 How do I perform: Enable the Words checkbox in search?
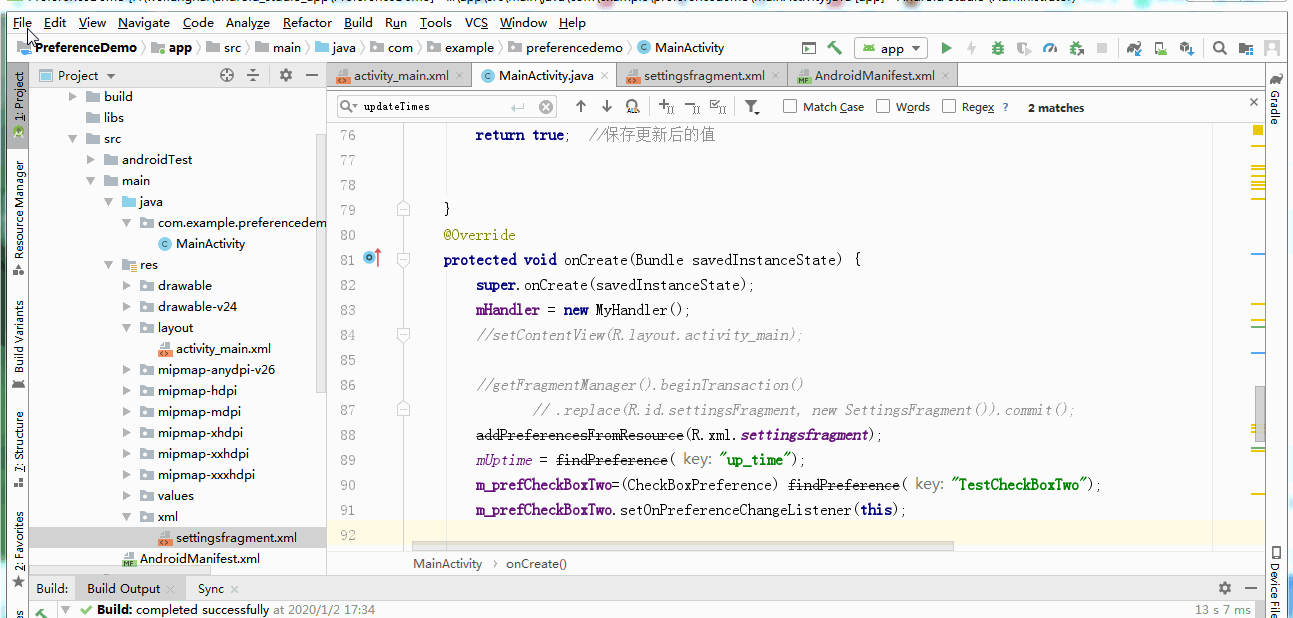click(880, 106)
